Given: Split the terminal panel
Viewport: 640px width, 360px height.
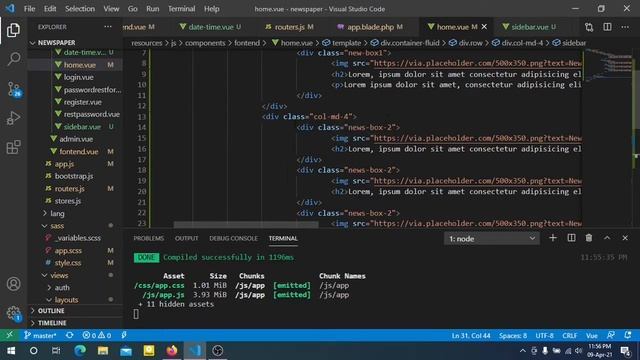Looking at the screenshot, I should coord(571,238).
